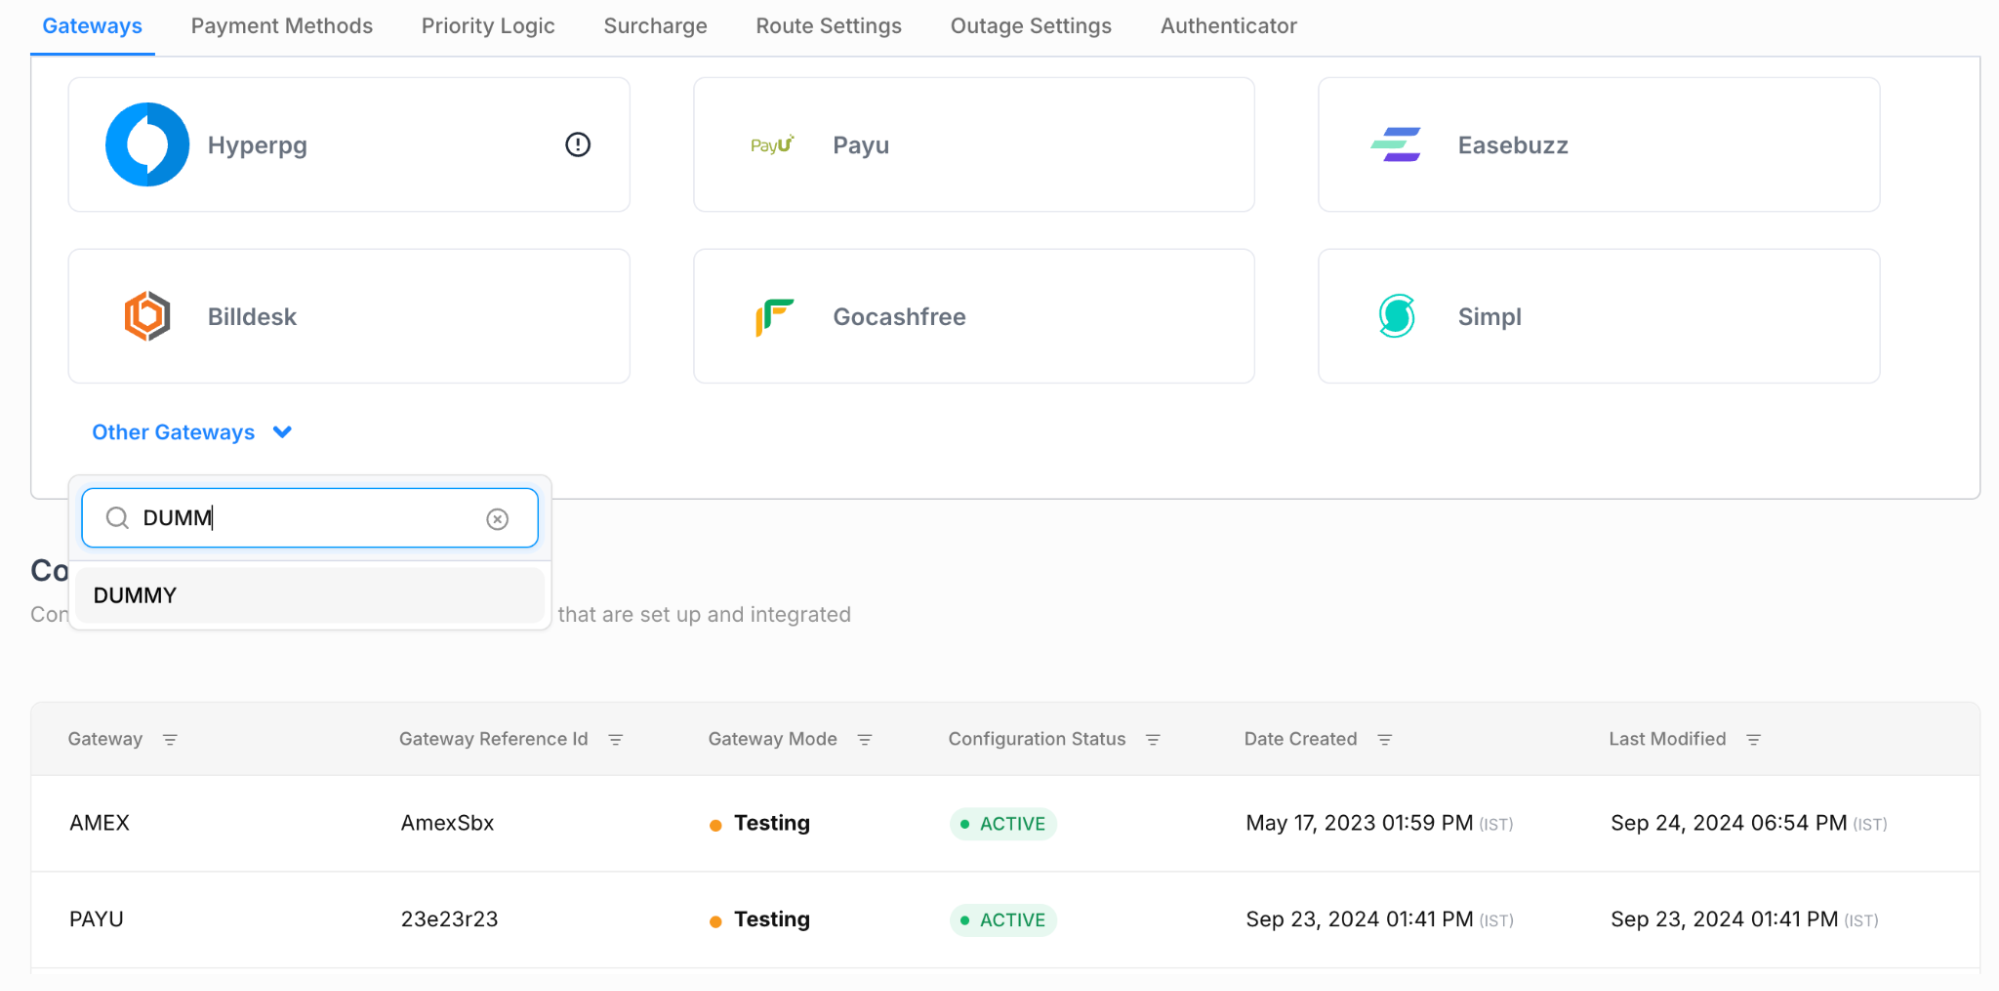Click the Hyperpg gateway logo
The image size is (1999, 991).
(x=147, y=145)
